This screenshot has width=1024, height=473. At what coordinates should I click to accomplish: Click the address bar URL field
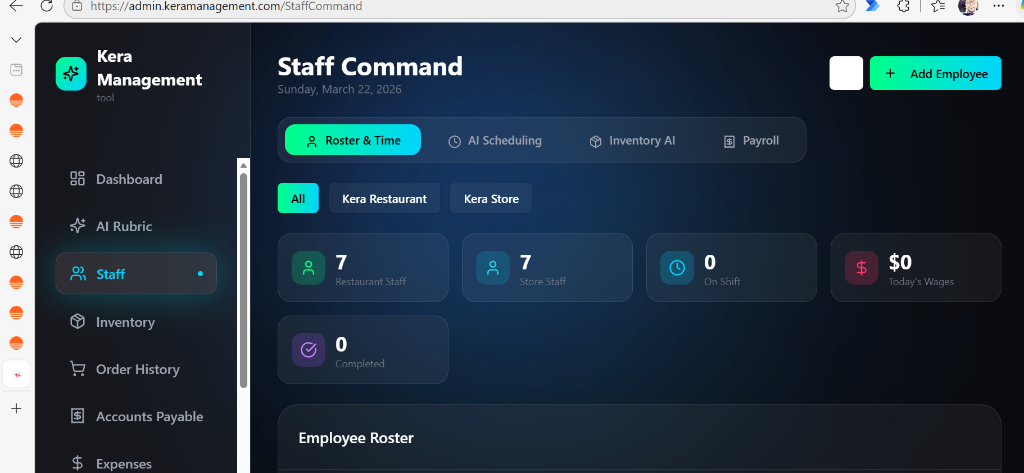click(457, 6)
